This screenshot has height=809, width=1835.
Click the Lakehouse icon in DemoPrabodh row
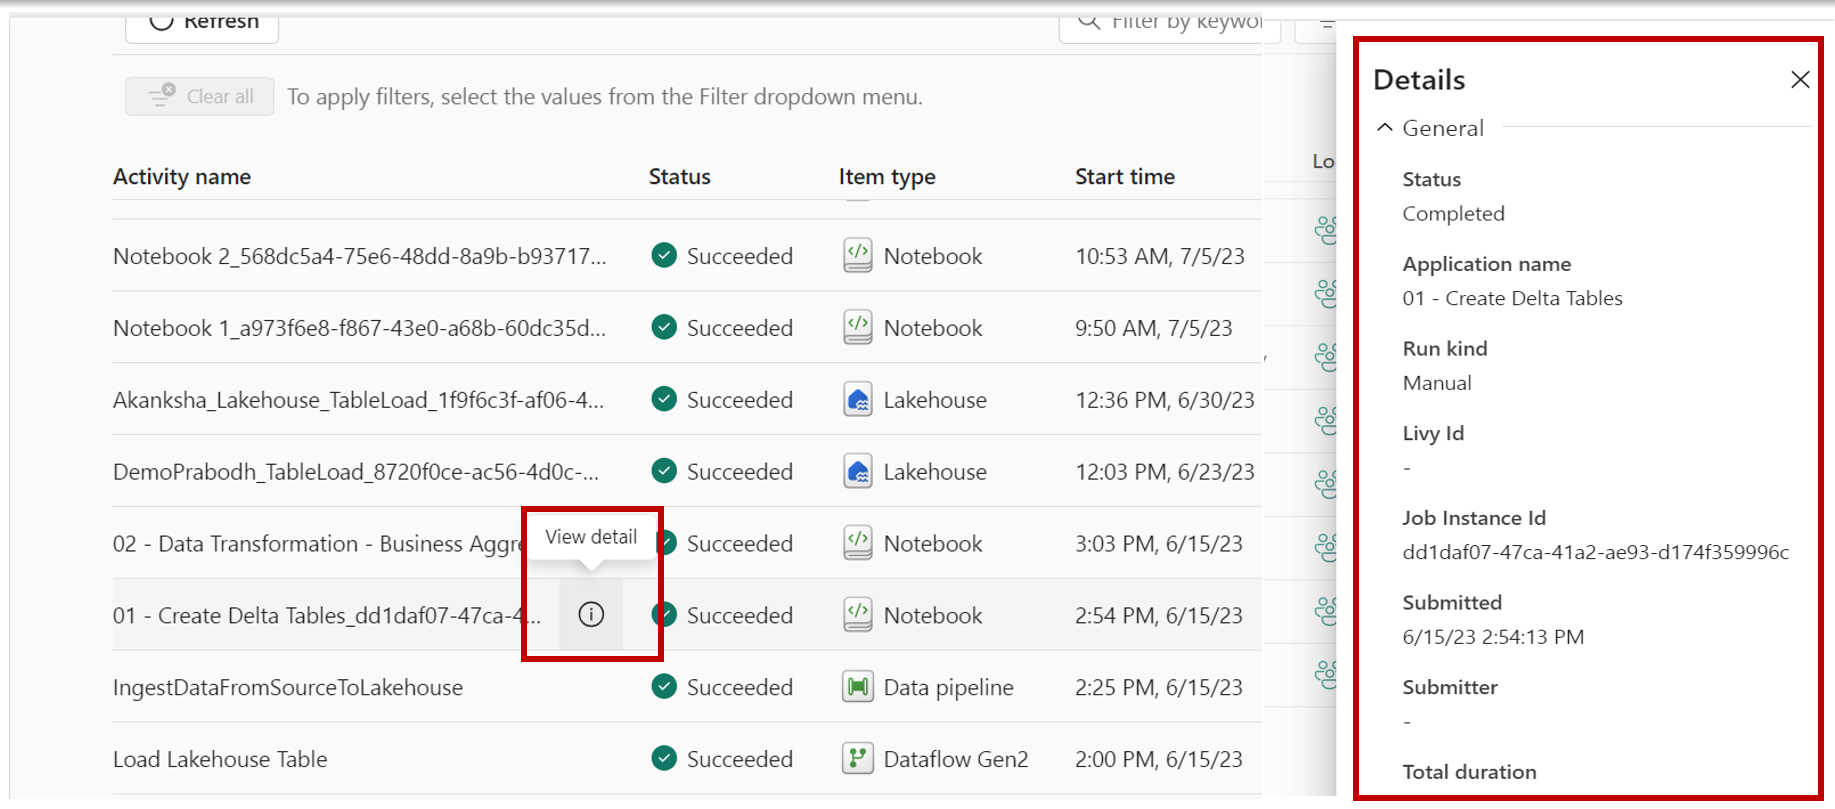tap(857, 472)
